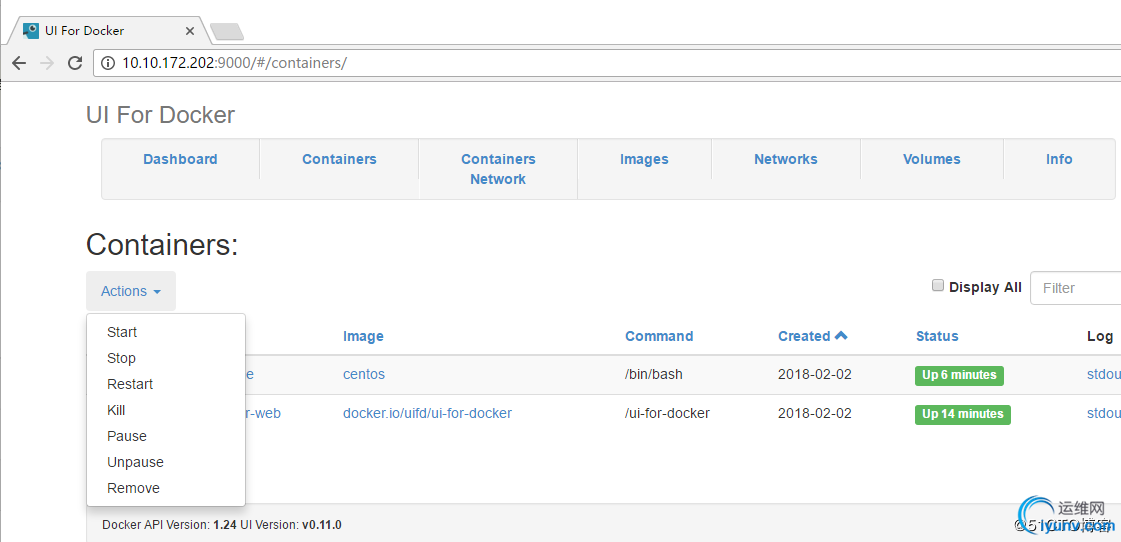View the site info icon in the address bar
The width and height of the screenshot is (1121, 542).
click(x=107, y=63)
